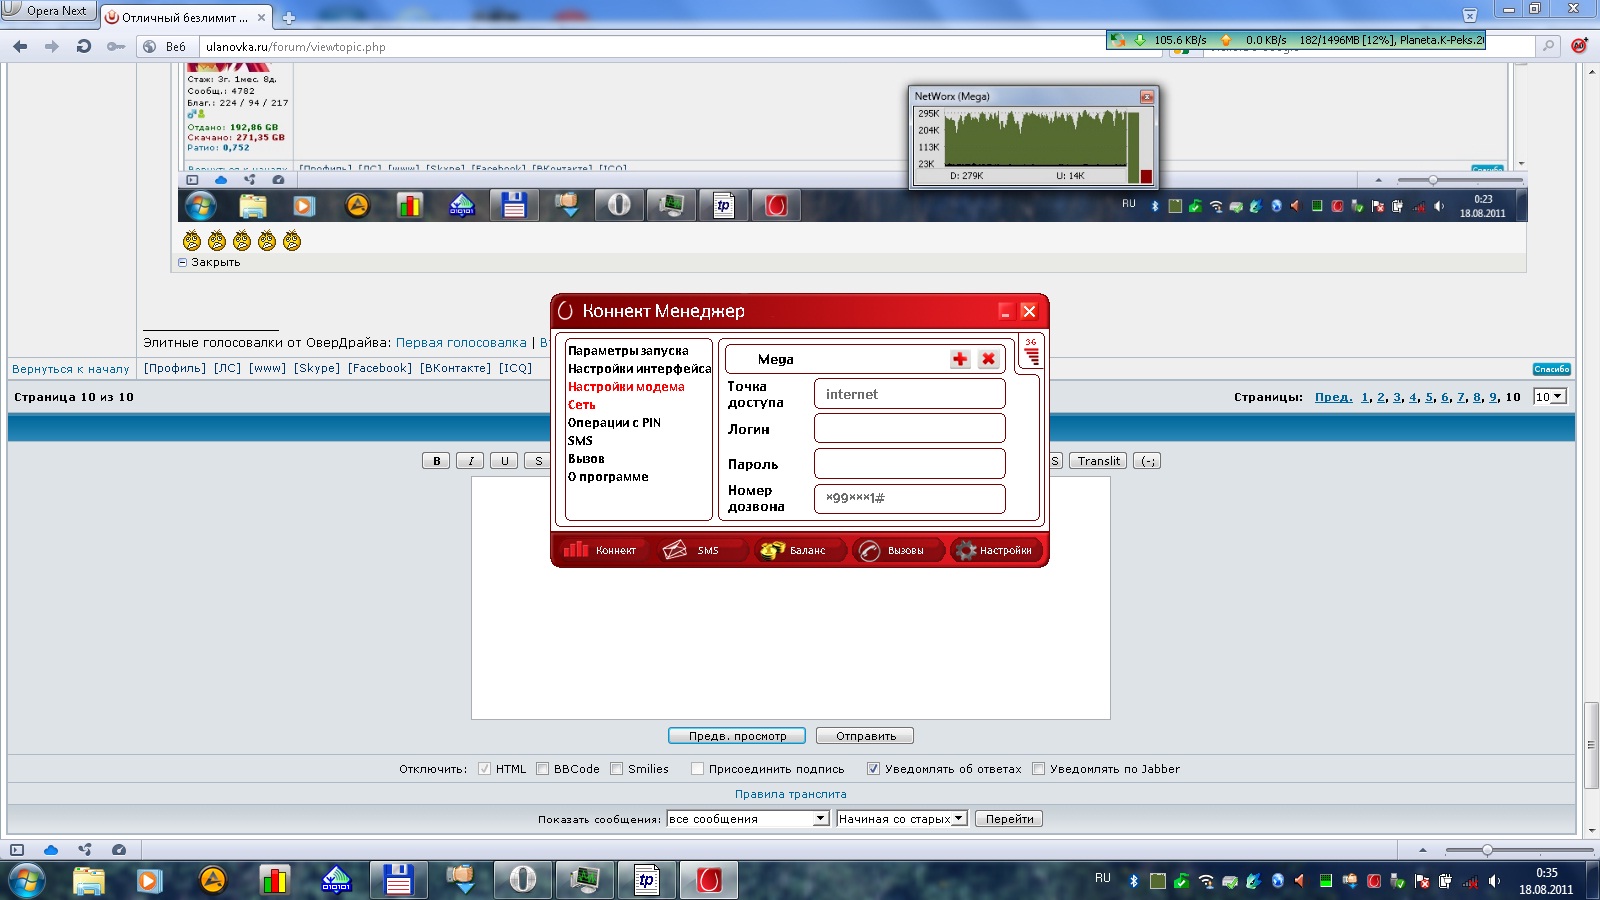Open the все сообщения dropdown
The width and height of the screenshot is (1600, 900).
[x=747, y=818]
